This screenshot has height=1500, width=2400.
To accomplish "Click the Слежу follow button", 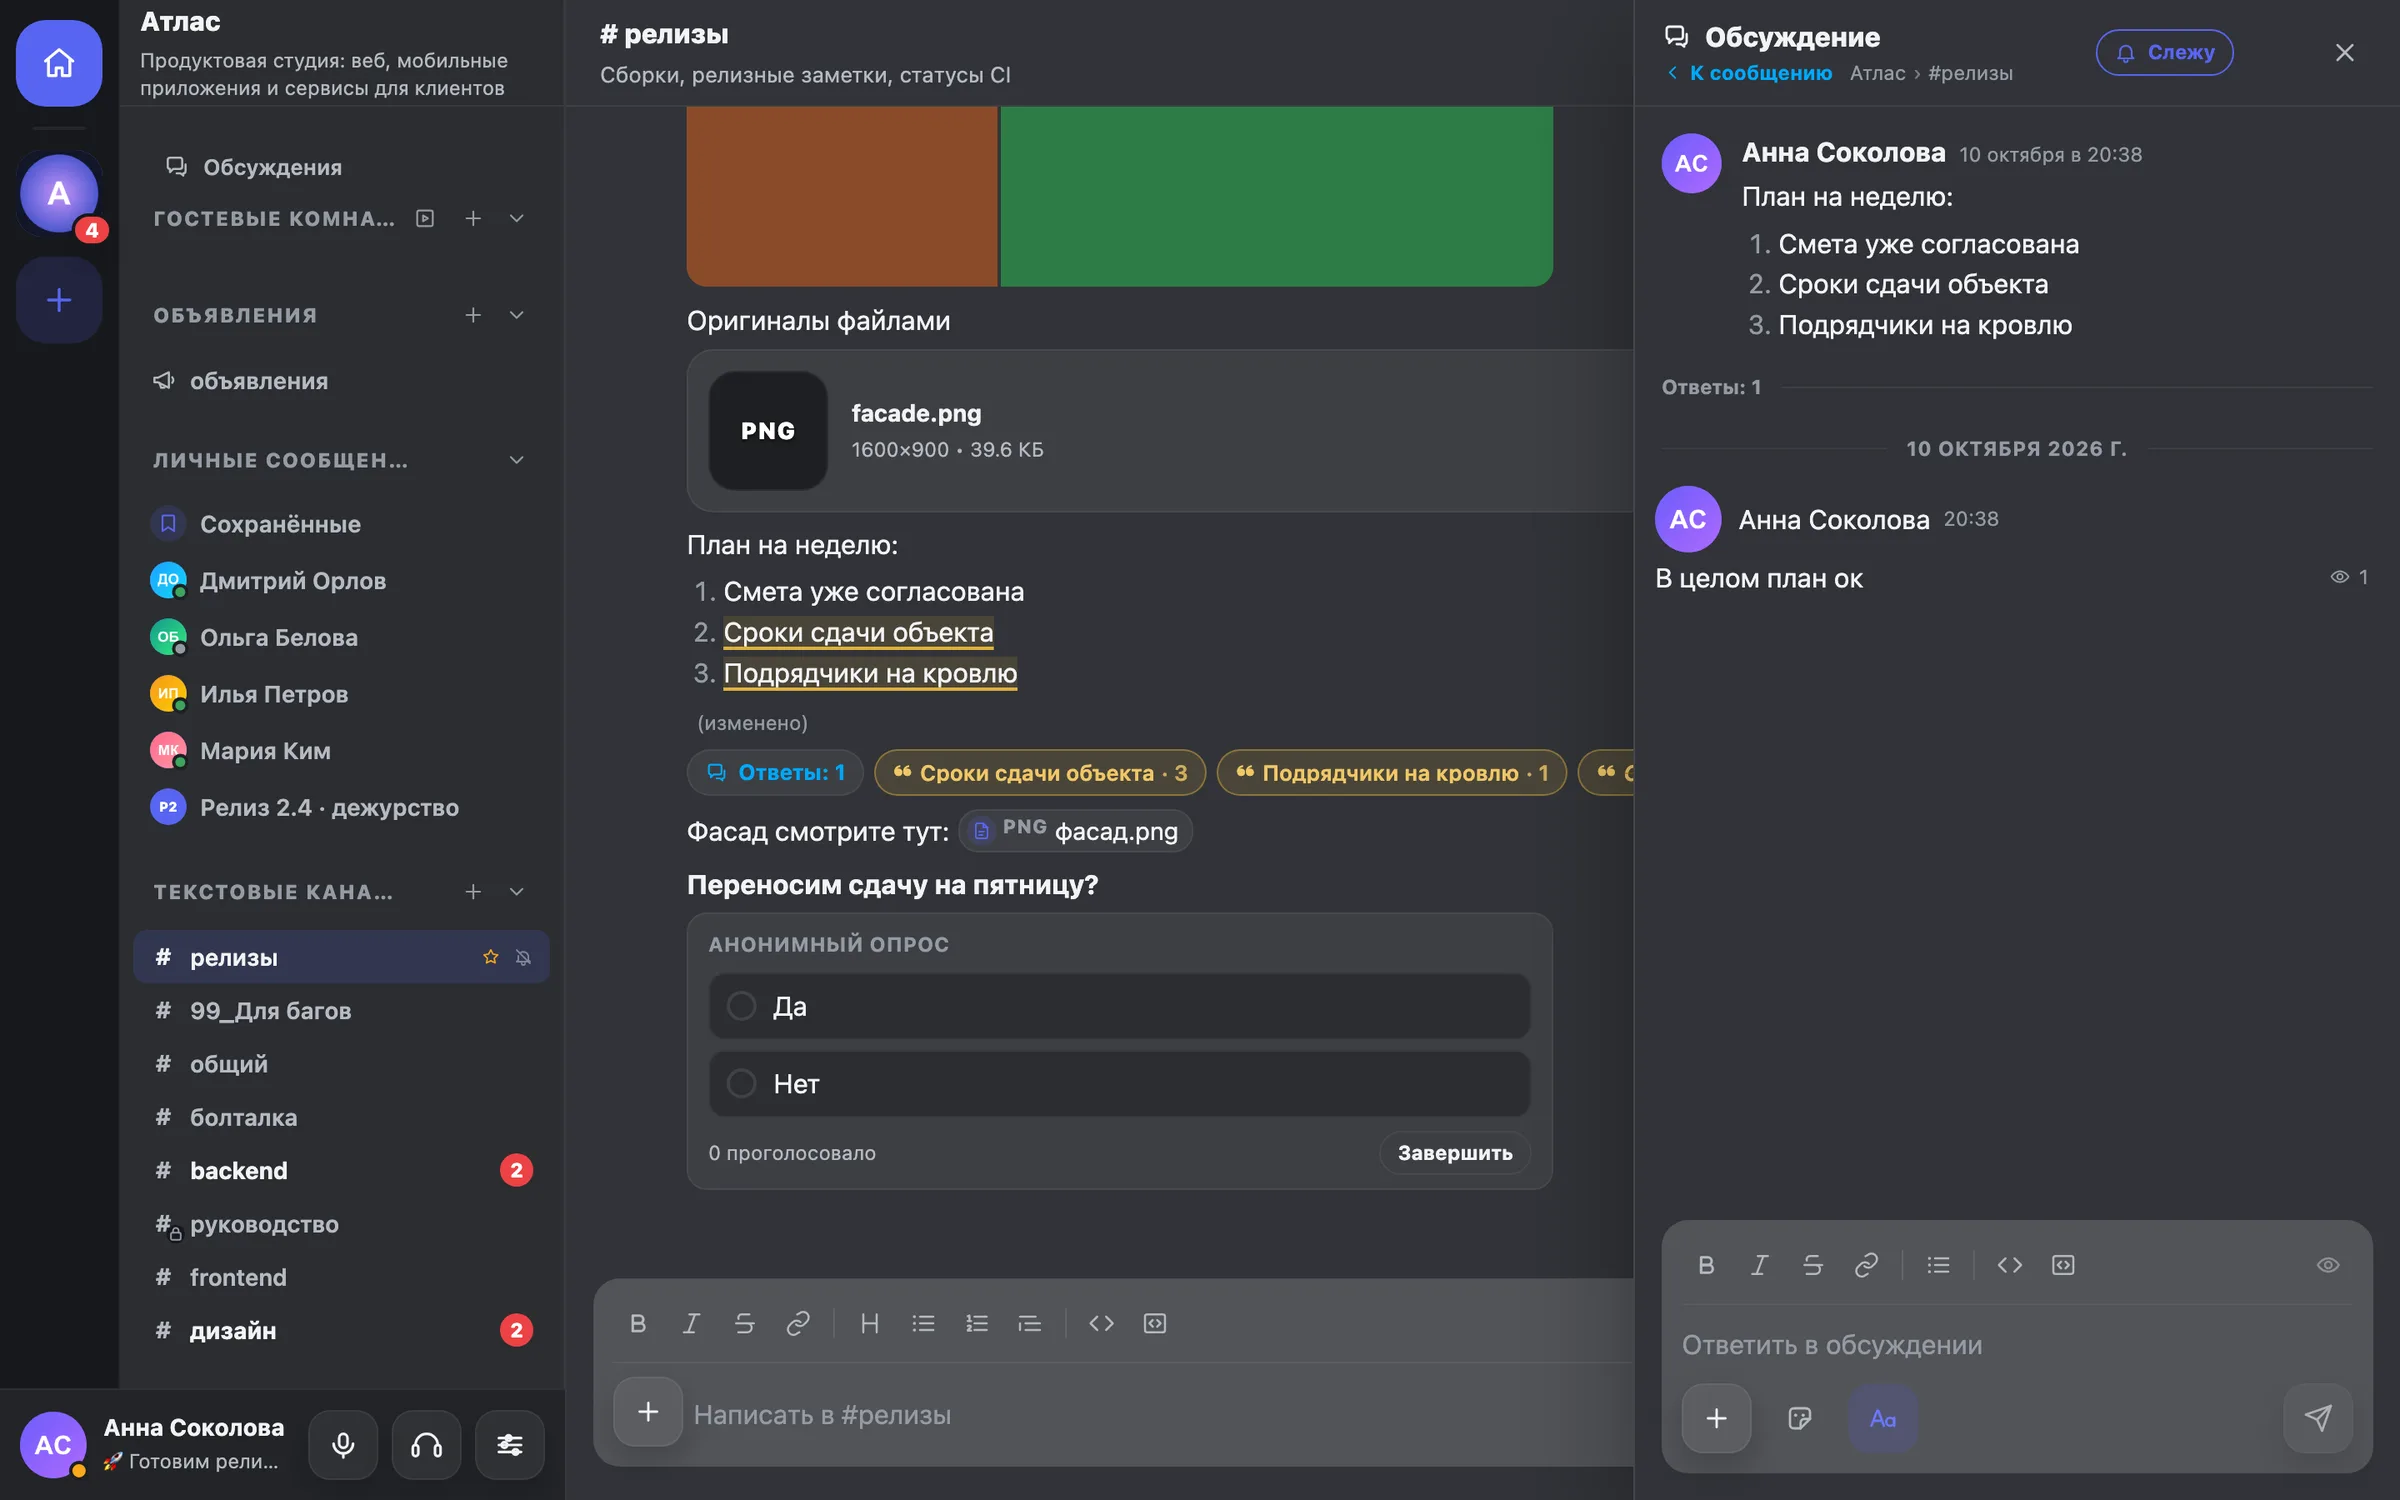I will coord(2164,52).
